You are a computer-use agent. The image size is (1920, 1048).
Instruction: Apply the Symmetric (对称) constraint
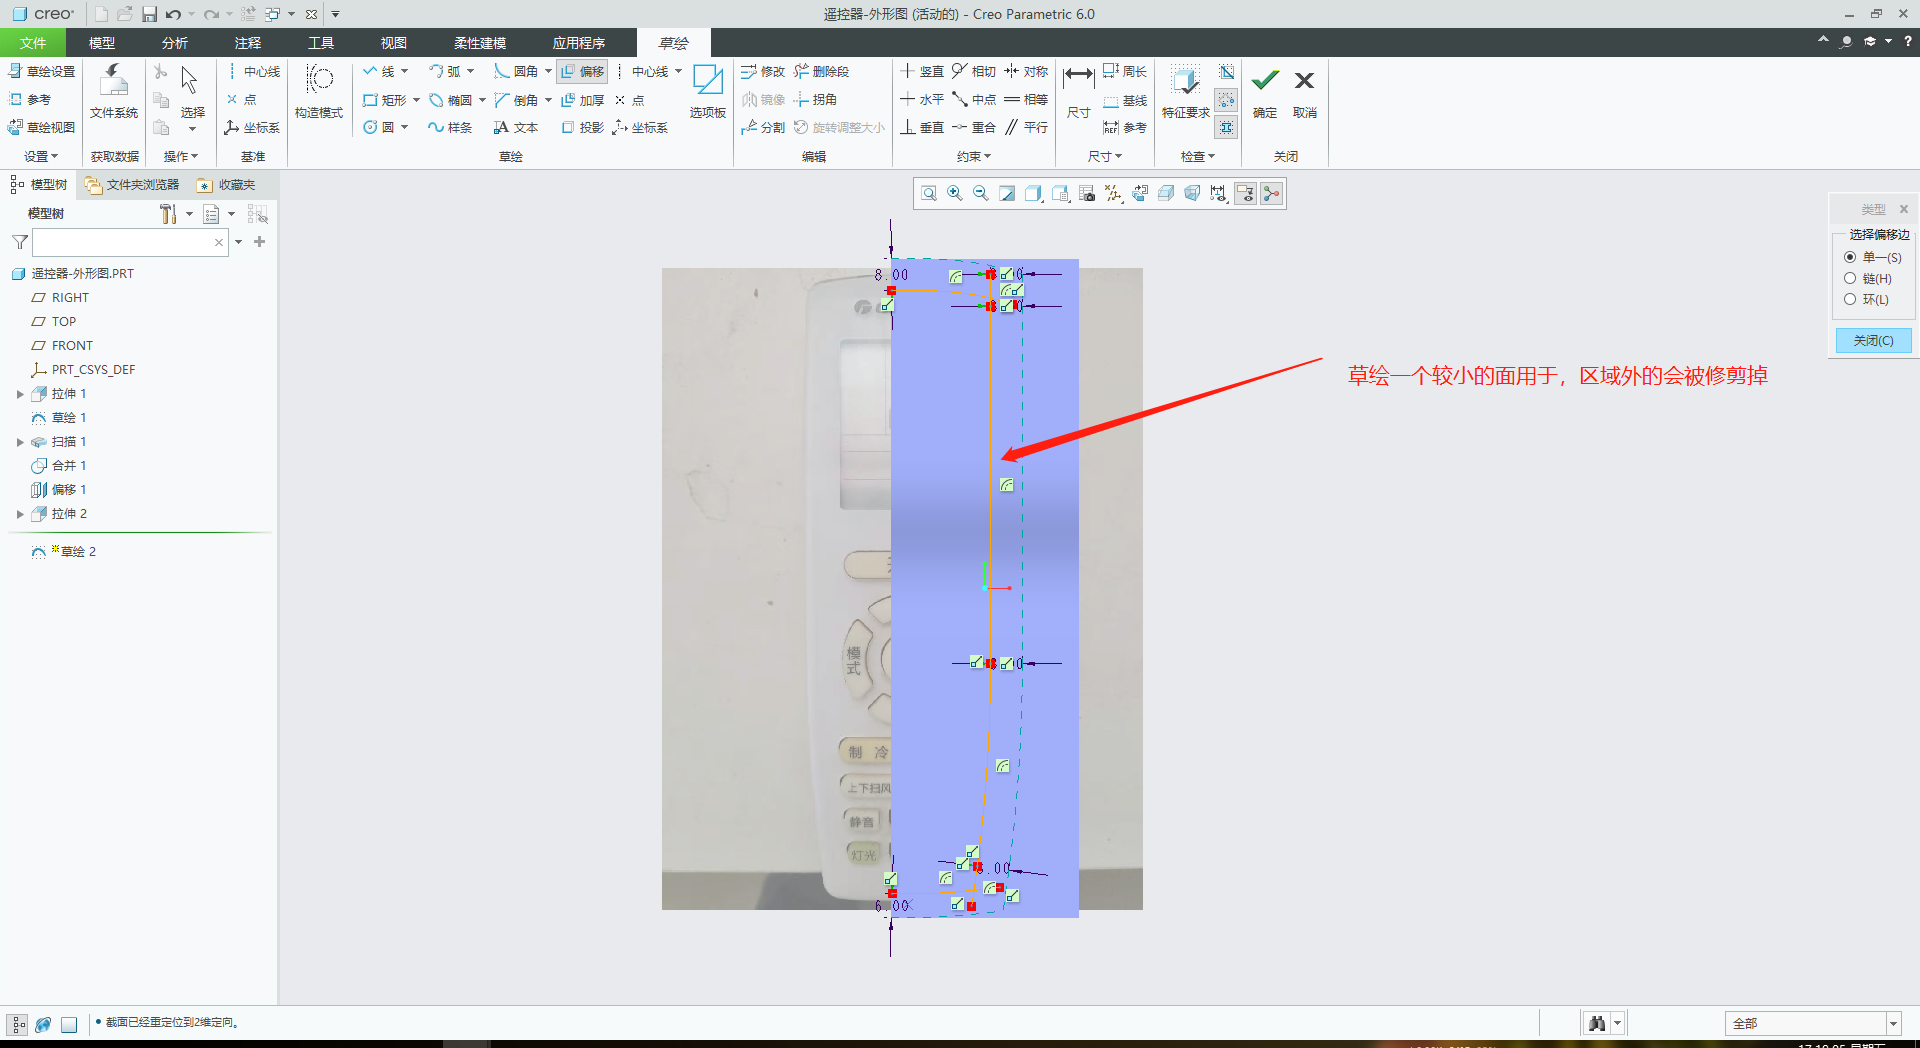pos(1026,72)
